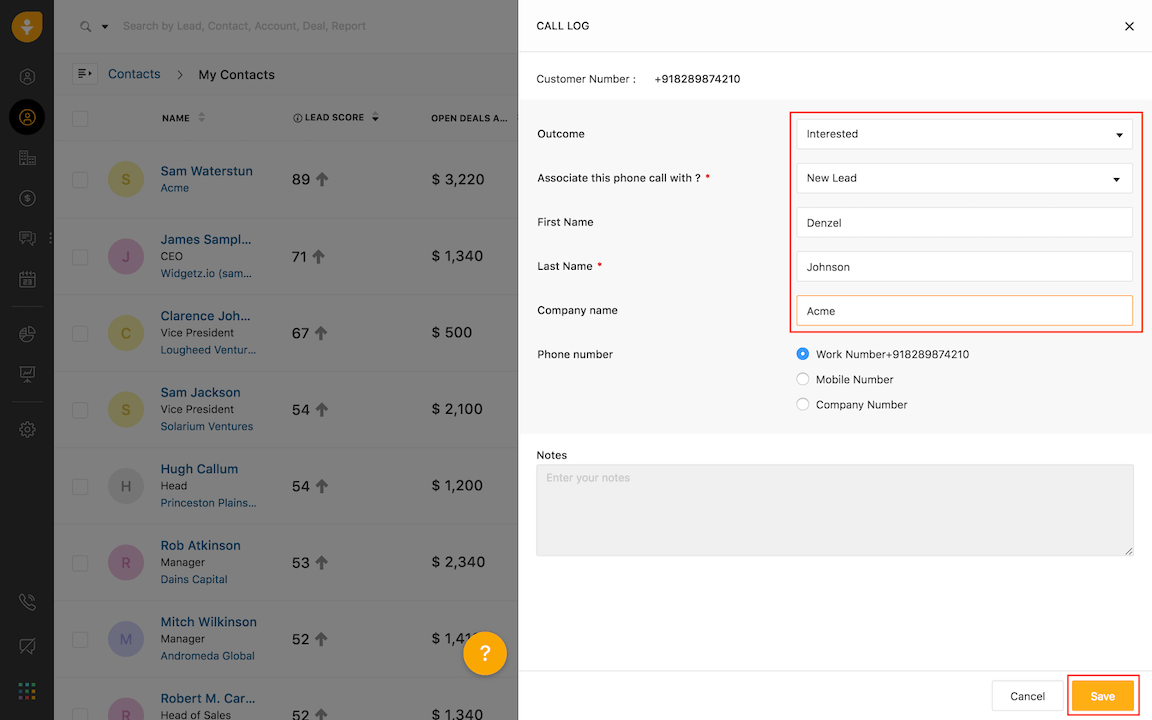Open the New Lead association dropdown
Viewport: 1152px width, 720px height.
(964, 178)
